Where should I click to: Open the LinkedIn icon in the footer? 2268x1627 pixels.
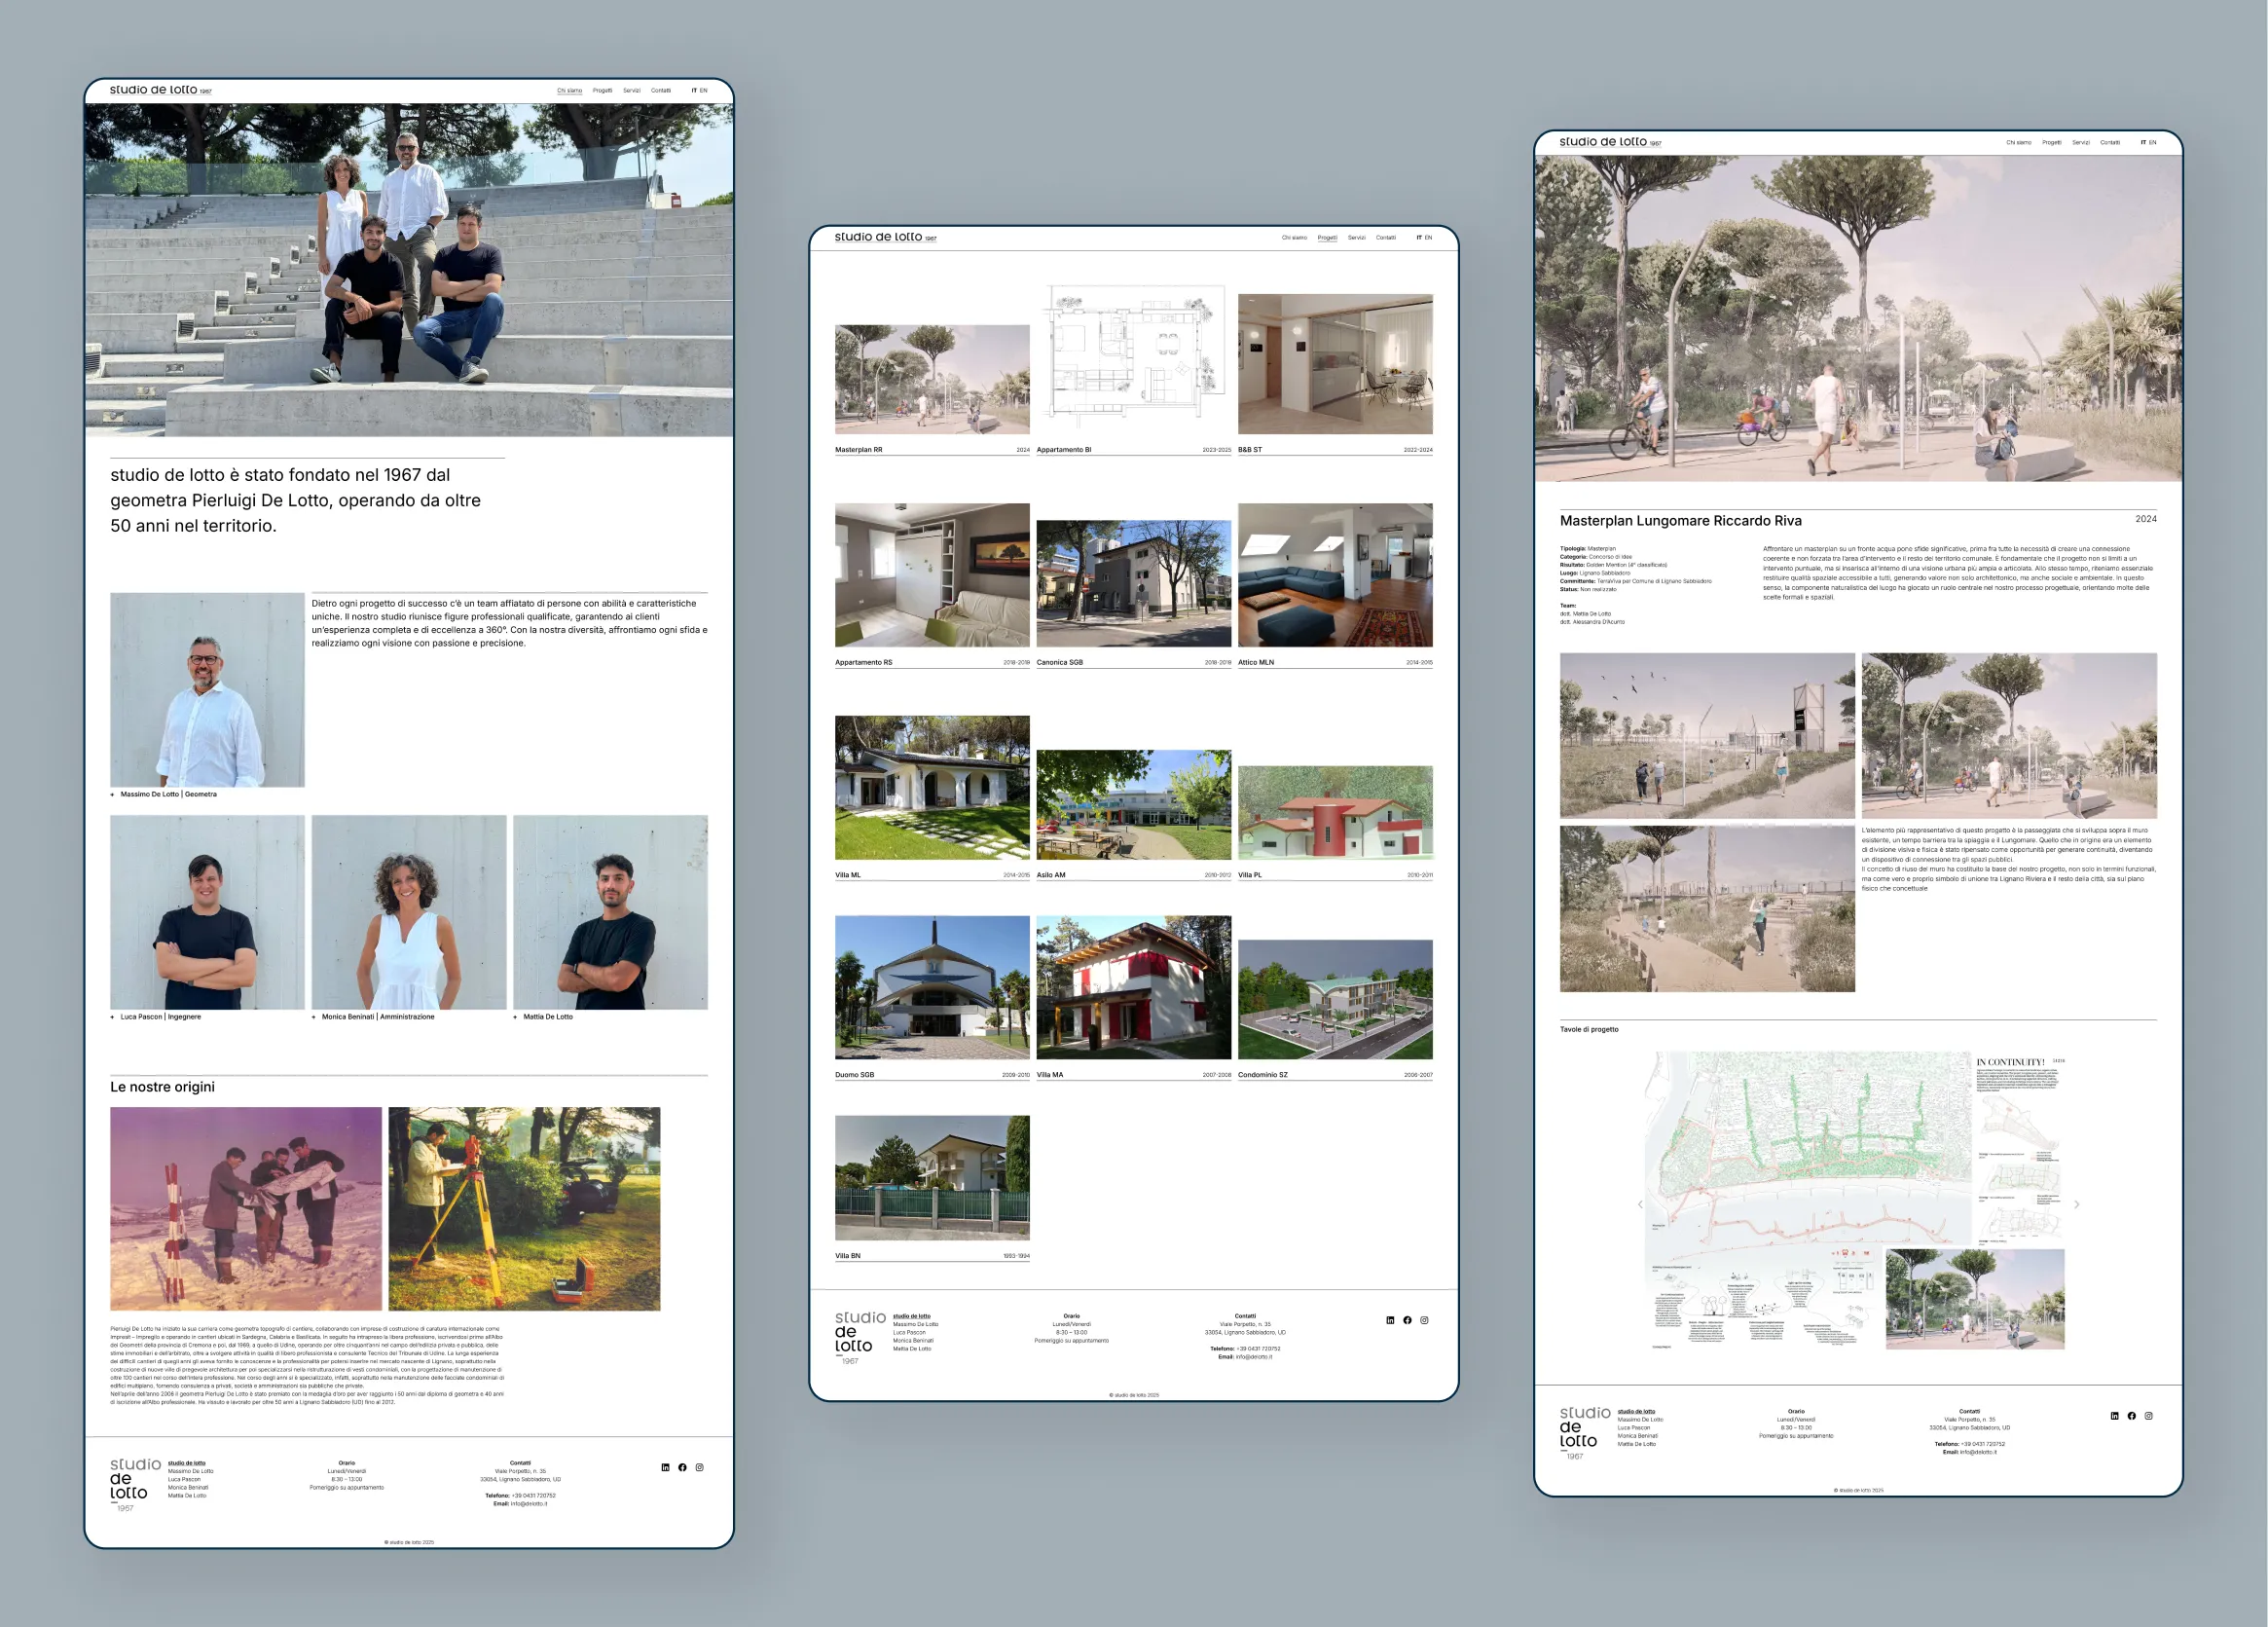(x=665, y=1468)
